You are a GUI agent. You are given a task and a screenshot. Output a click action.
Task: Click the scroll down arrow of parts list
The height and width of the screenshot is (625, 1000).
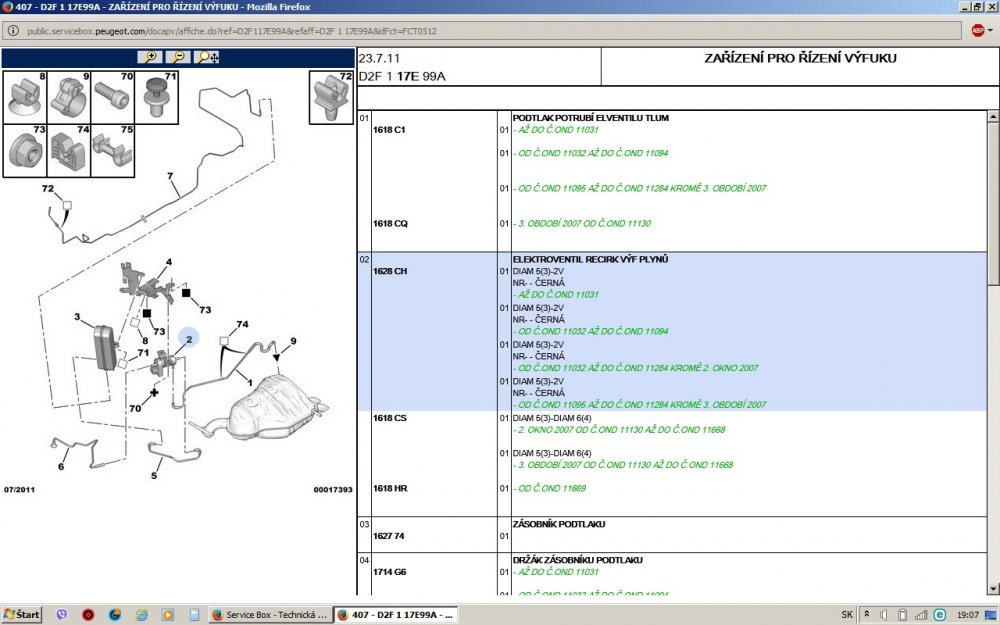(x=993, y=589)
